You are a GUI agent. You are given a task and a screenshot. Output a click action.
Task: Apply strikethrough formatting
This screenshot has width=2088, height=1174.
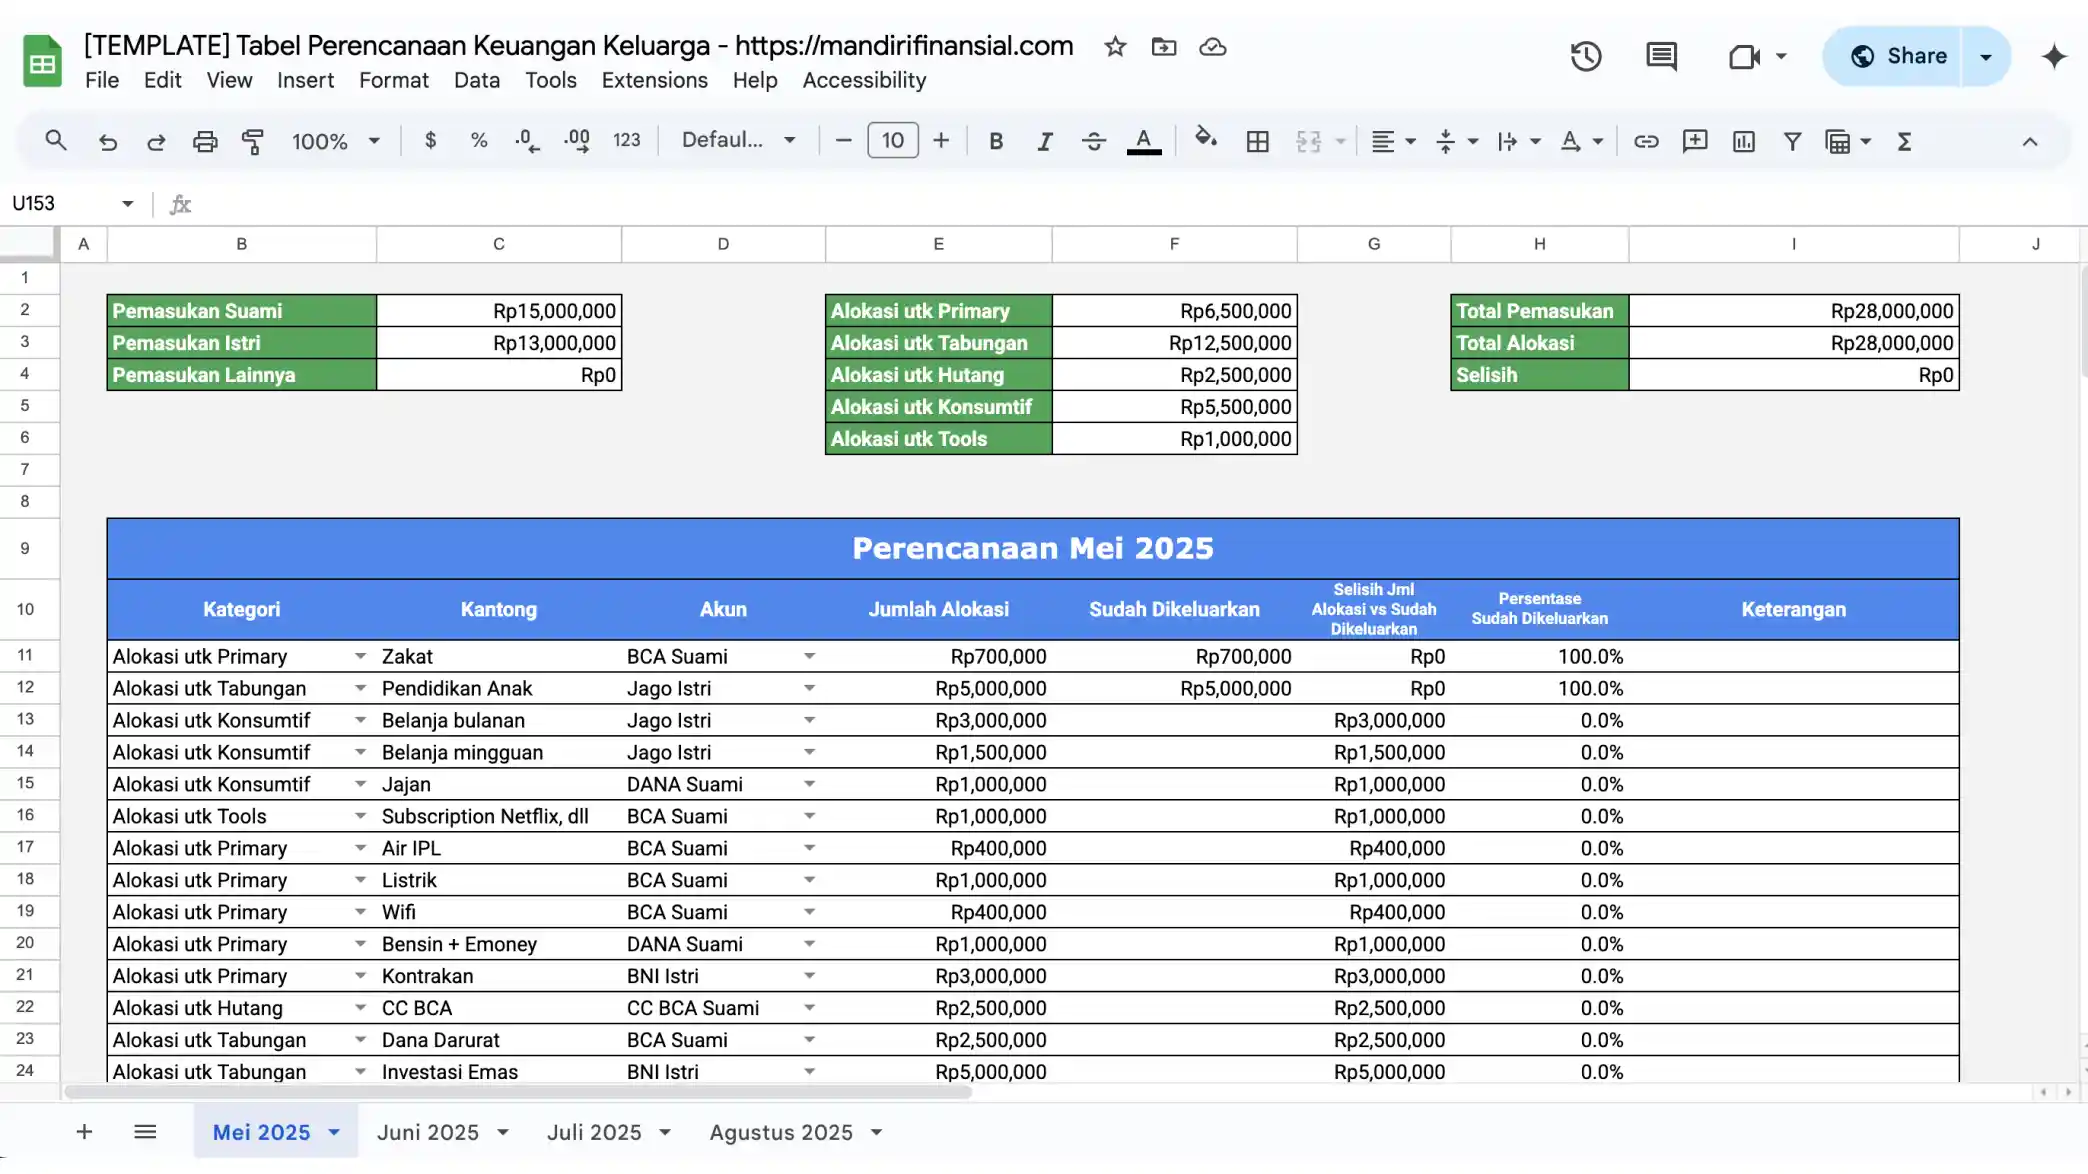(x=1093, y=141)
